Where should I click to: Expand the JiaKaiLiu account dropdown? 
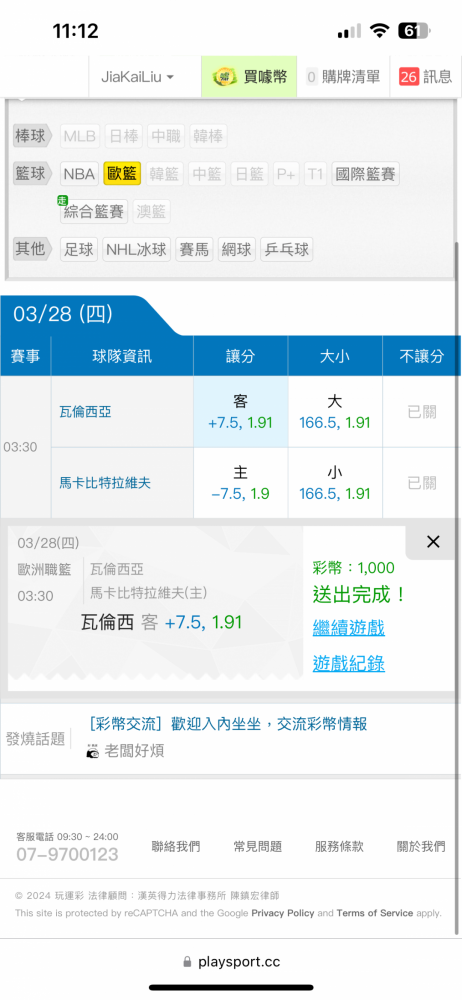click(x=138, y=77)
